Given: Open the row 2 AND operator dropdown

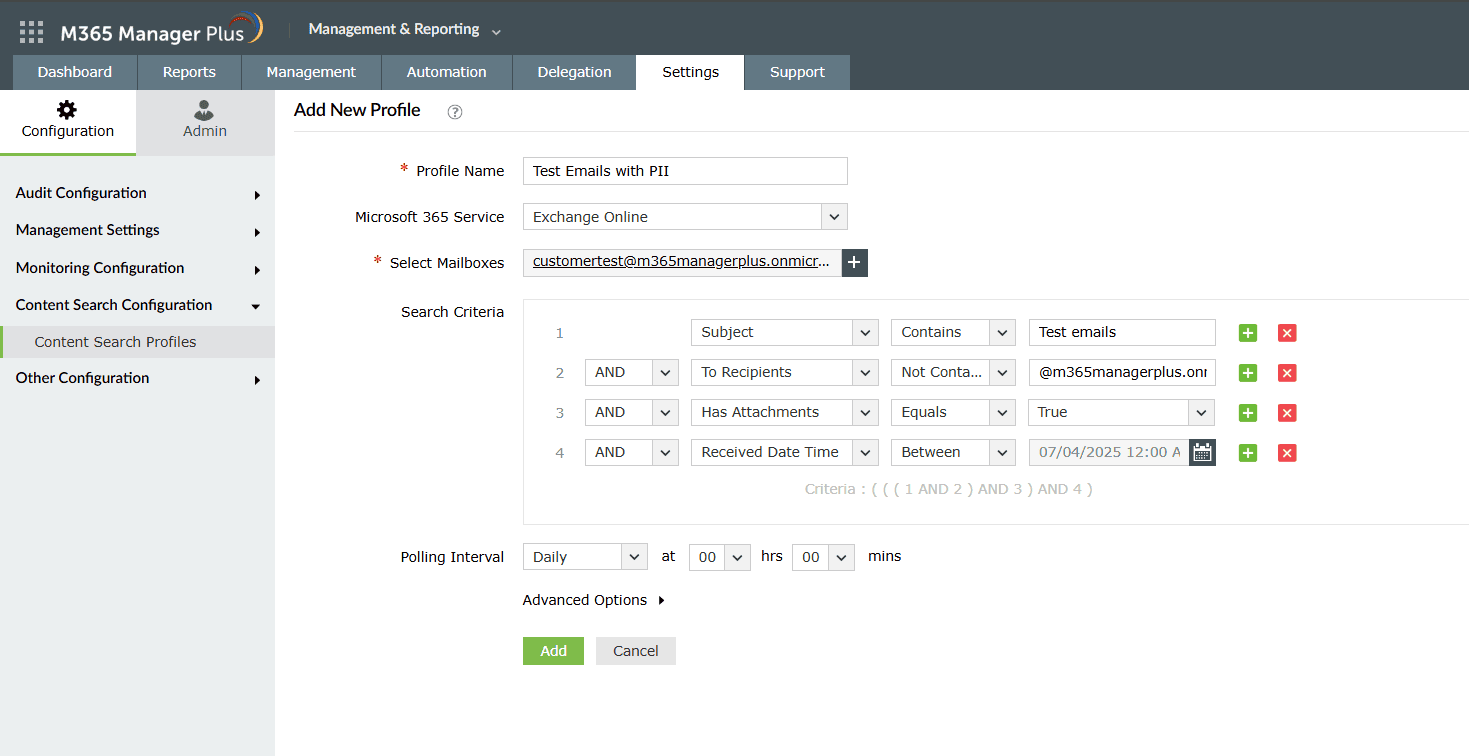Looking at the screenshot, I should click(632, 372).
